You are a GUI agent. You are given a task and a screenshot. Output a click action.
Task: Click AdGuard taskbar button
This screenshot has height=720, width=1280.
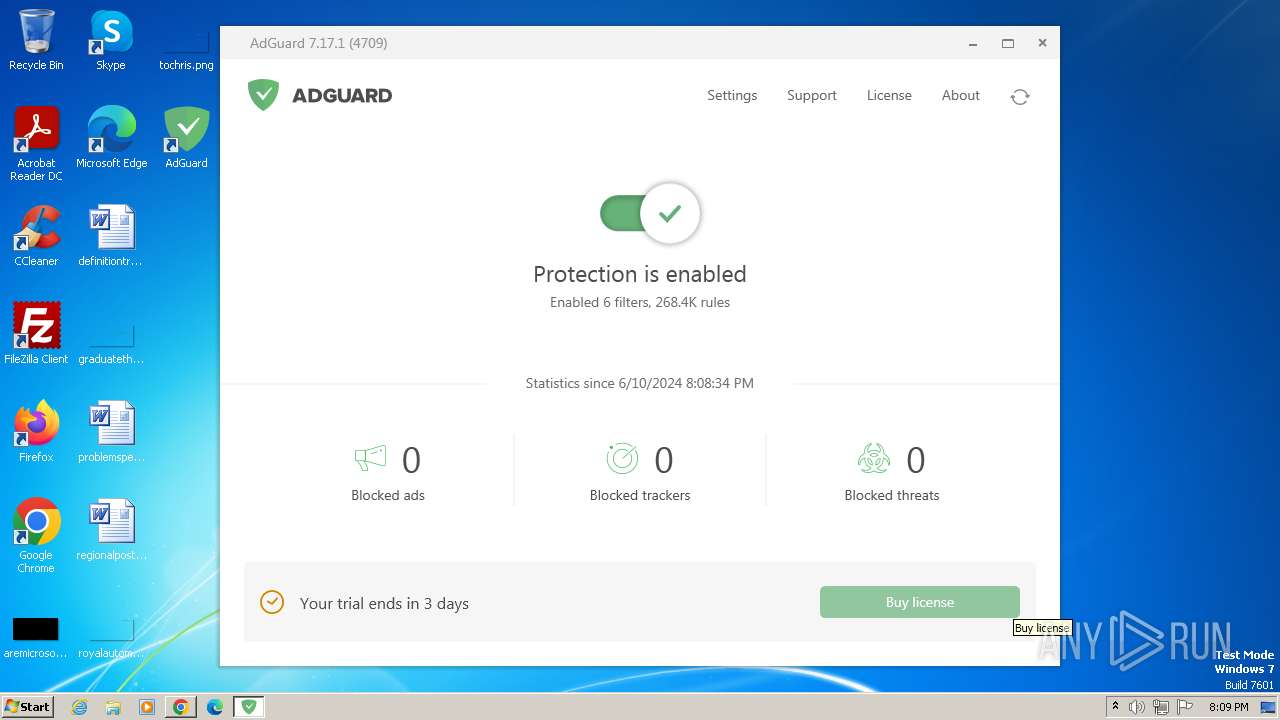pos(249,707)
